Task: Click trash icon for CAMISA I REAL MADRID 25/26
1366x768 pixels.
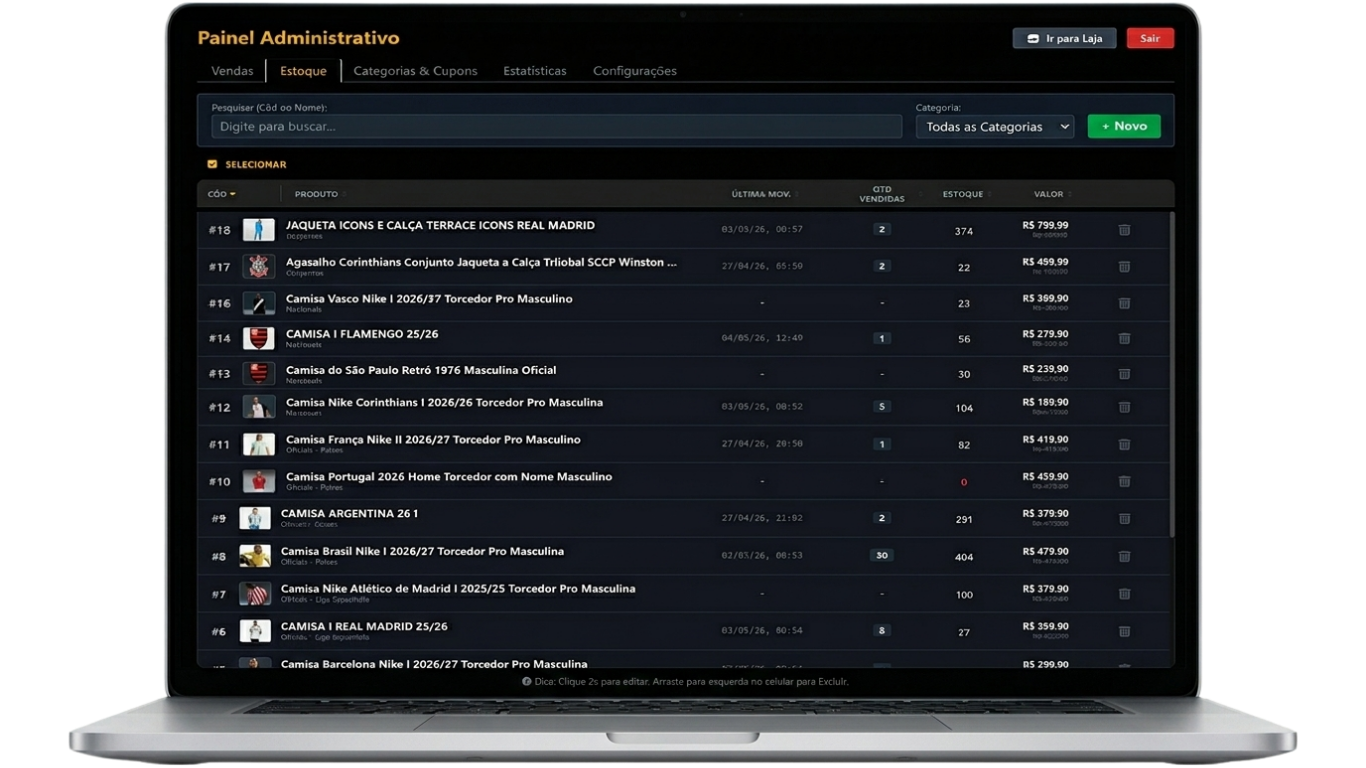Action: click(1124, 632)
